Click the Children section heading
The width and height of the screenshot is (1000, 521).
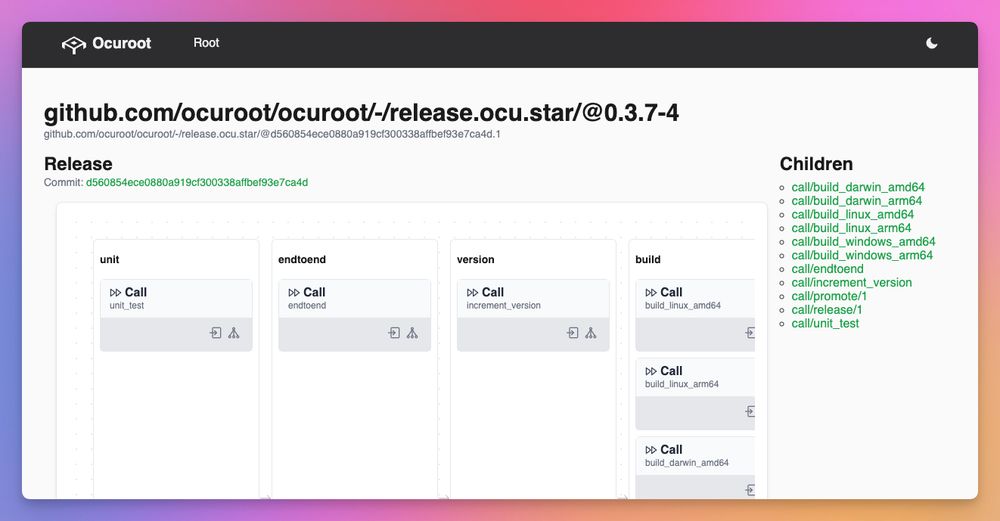click(x=816, y=164)
